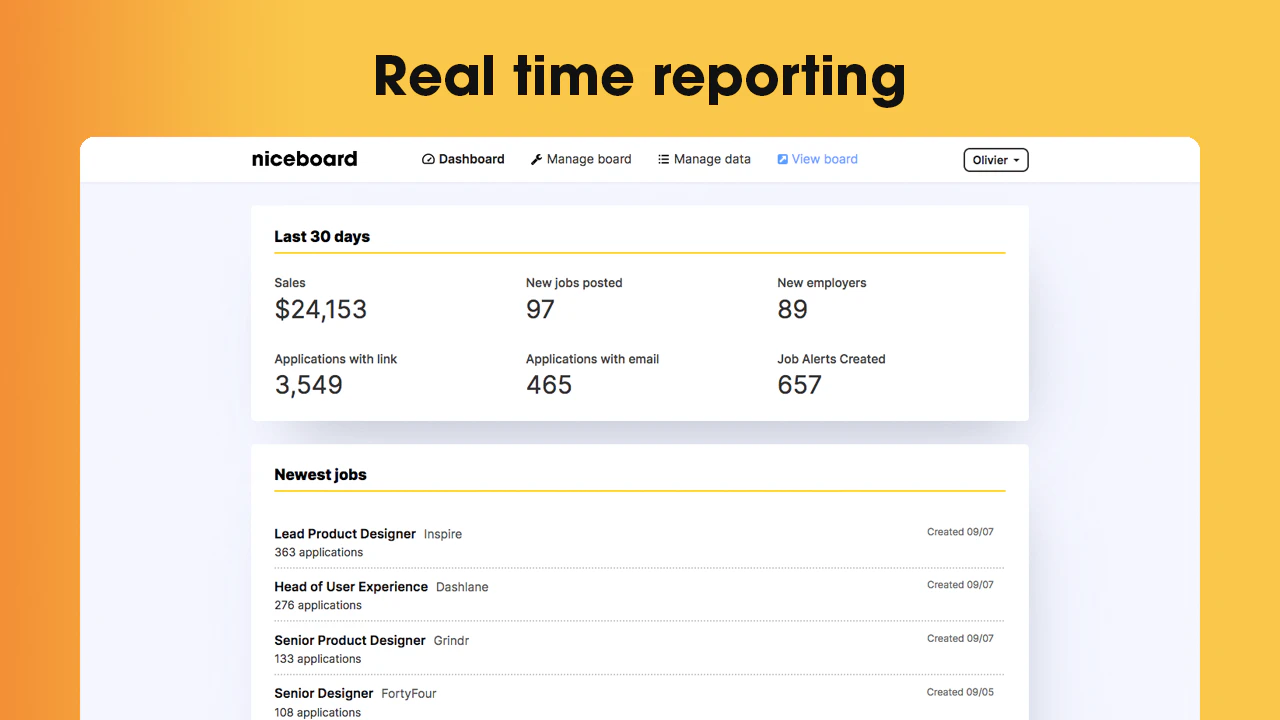View the Senior Product Designer at Grindr job
Image resolution: width=1280 pixels, height=720 pixels.
349,640
